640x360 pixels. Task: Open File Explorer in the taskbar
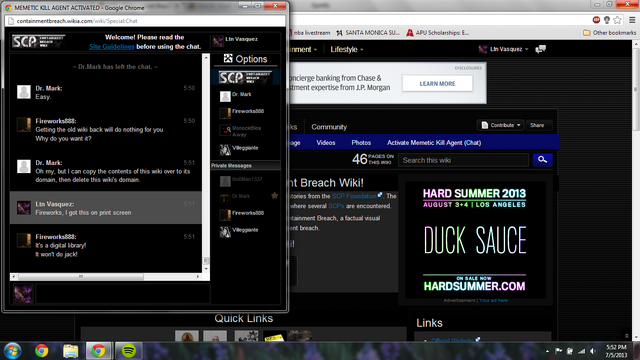point(70,351)
